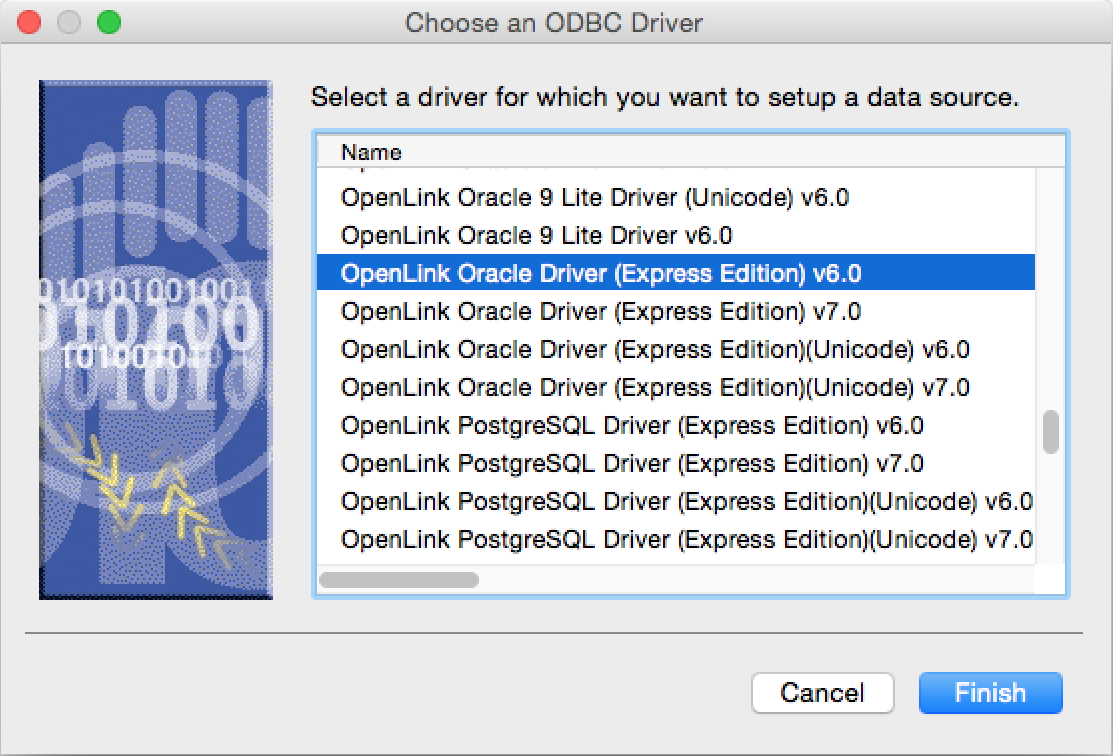1113x756 pixels.
Task: Click the vertical scrollbar thumb in driver list
Action: [x=1051, y=432]
